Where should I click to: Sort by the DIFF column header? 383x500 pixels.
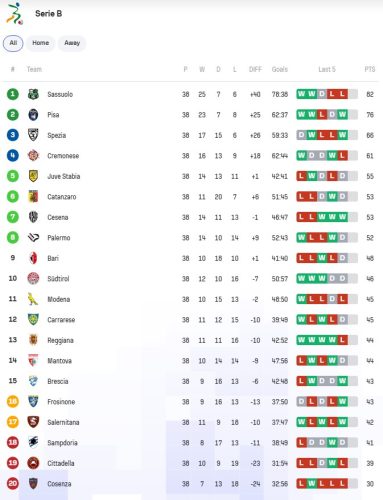(255, 69)
